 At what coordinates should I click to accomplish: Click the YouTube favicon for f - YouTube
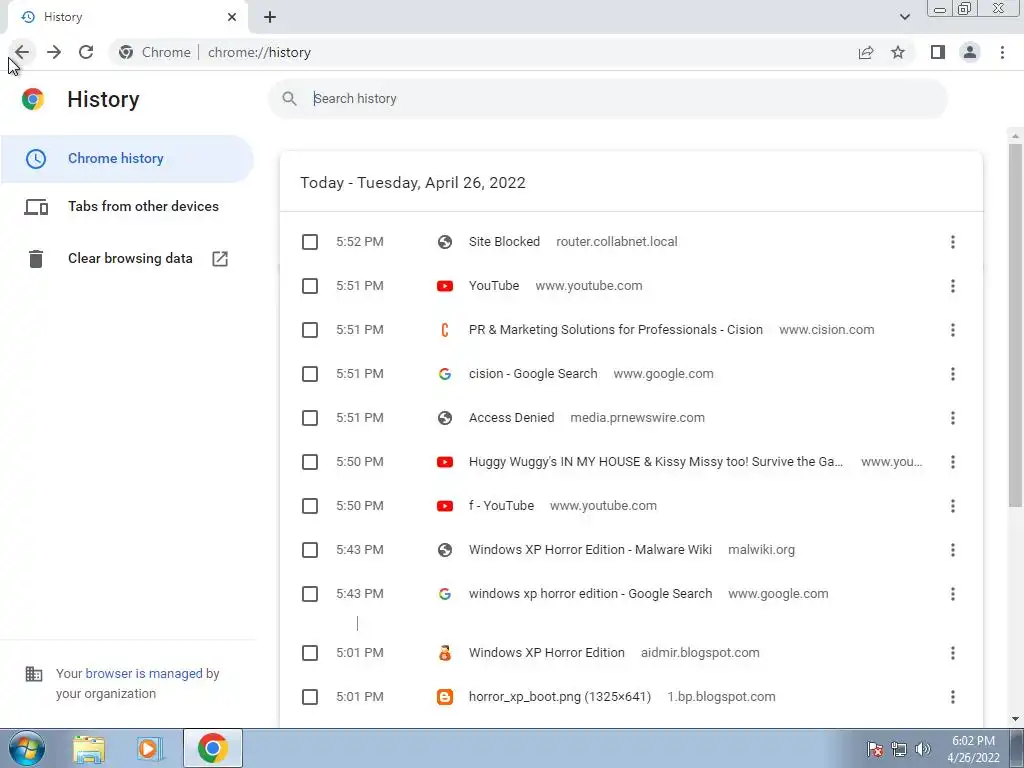coord(445,506)
